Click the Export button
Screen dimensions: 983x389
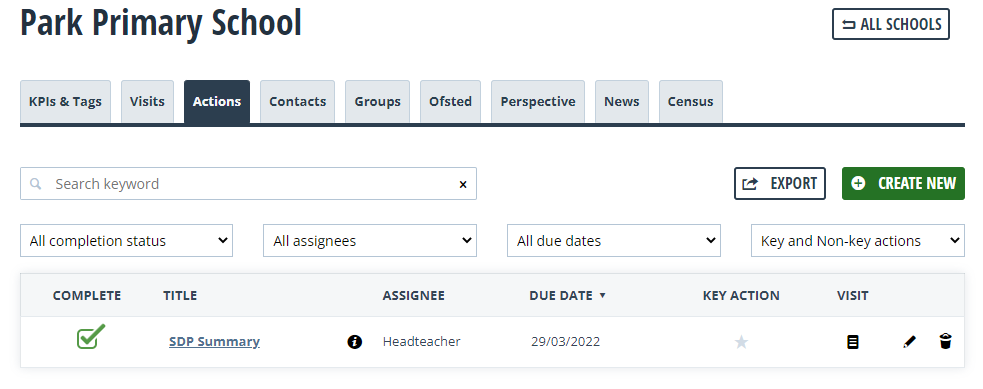click(x=780, y=184)
